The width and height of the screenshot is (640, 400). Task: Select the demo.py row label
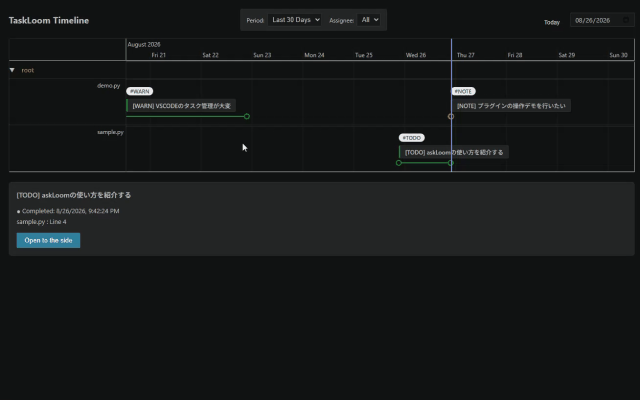[109, 86]
